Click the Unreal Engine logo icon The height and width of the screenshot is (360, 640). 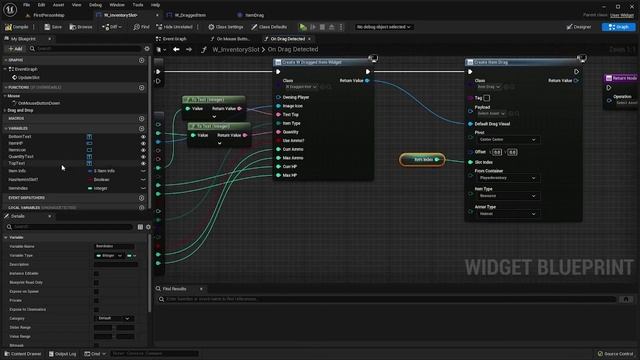pos(10,9)
